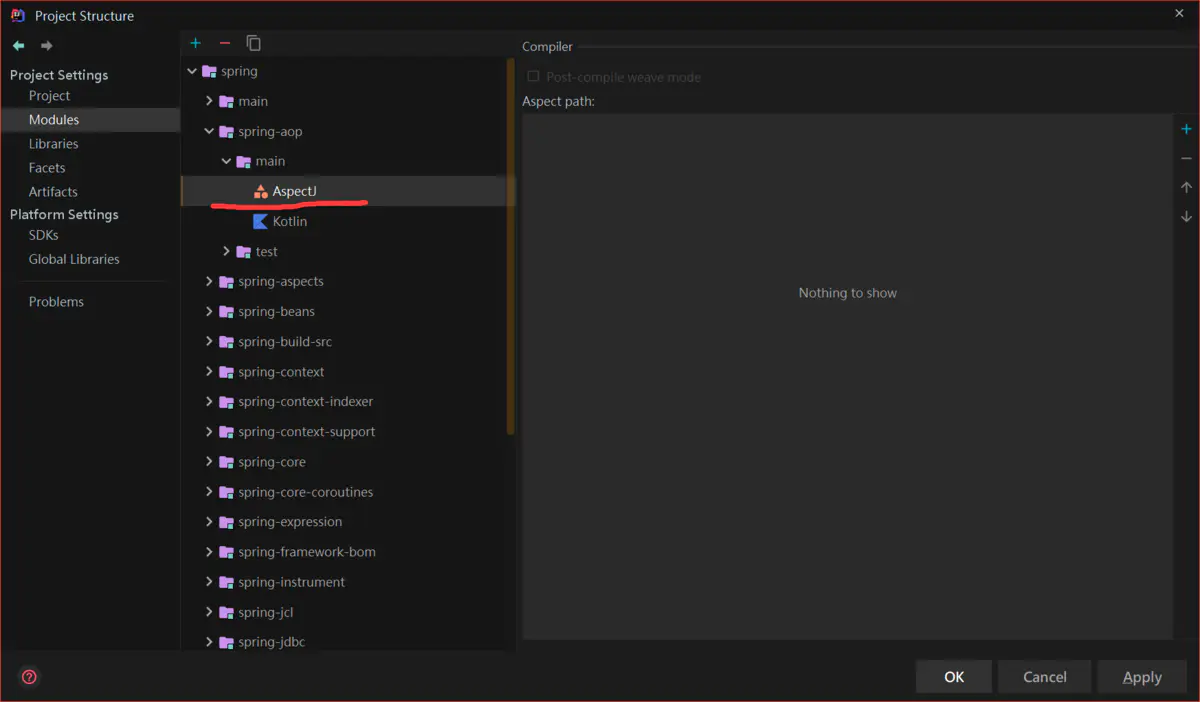Toggle Post-compile weave mode checkbox

(533, 77)
